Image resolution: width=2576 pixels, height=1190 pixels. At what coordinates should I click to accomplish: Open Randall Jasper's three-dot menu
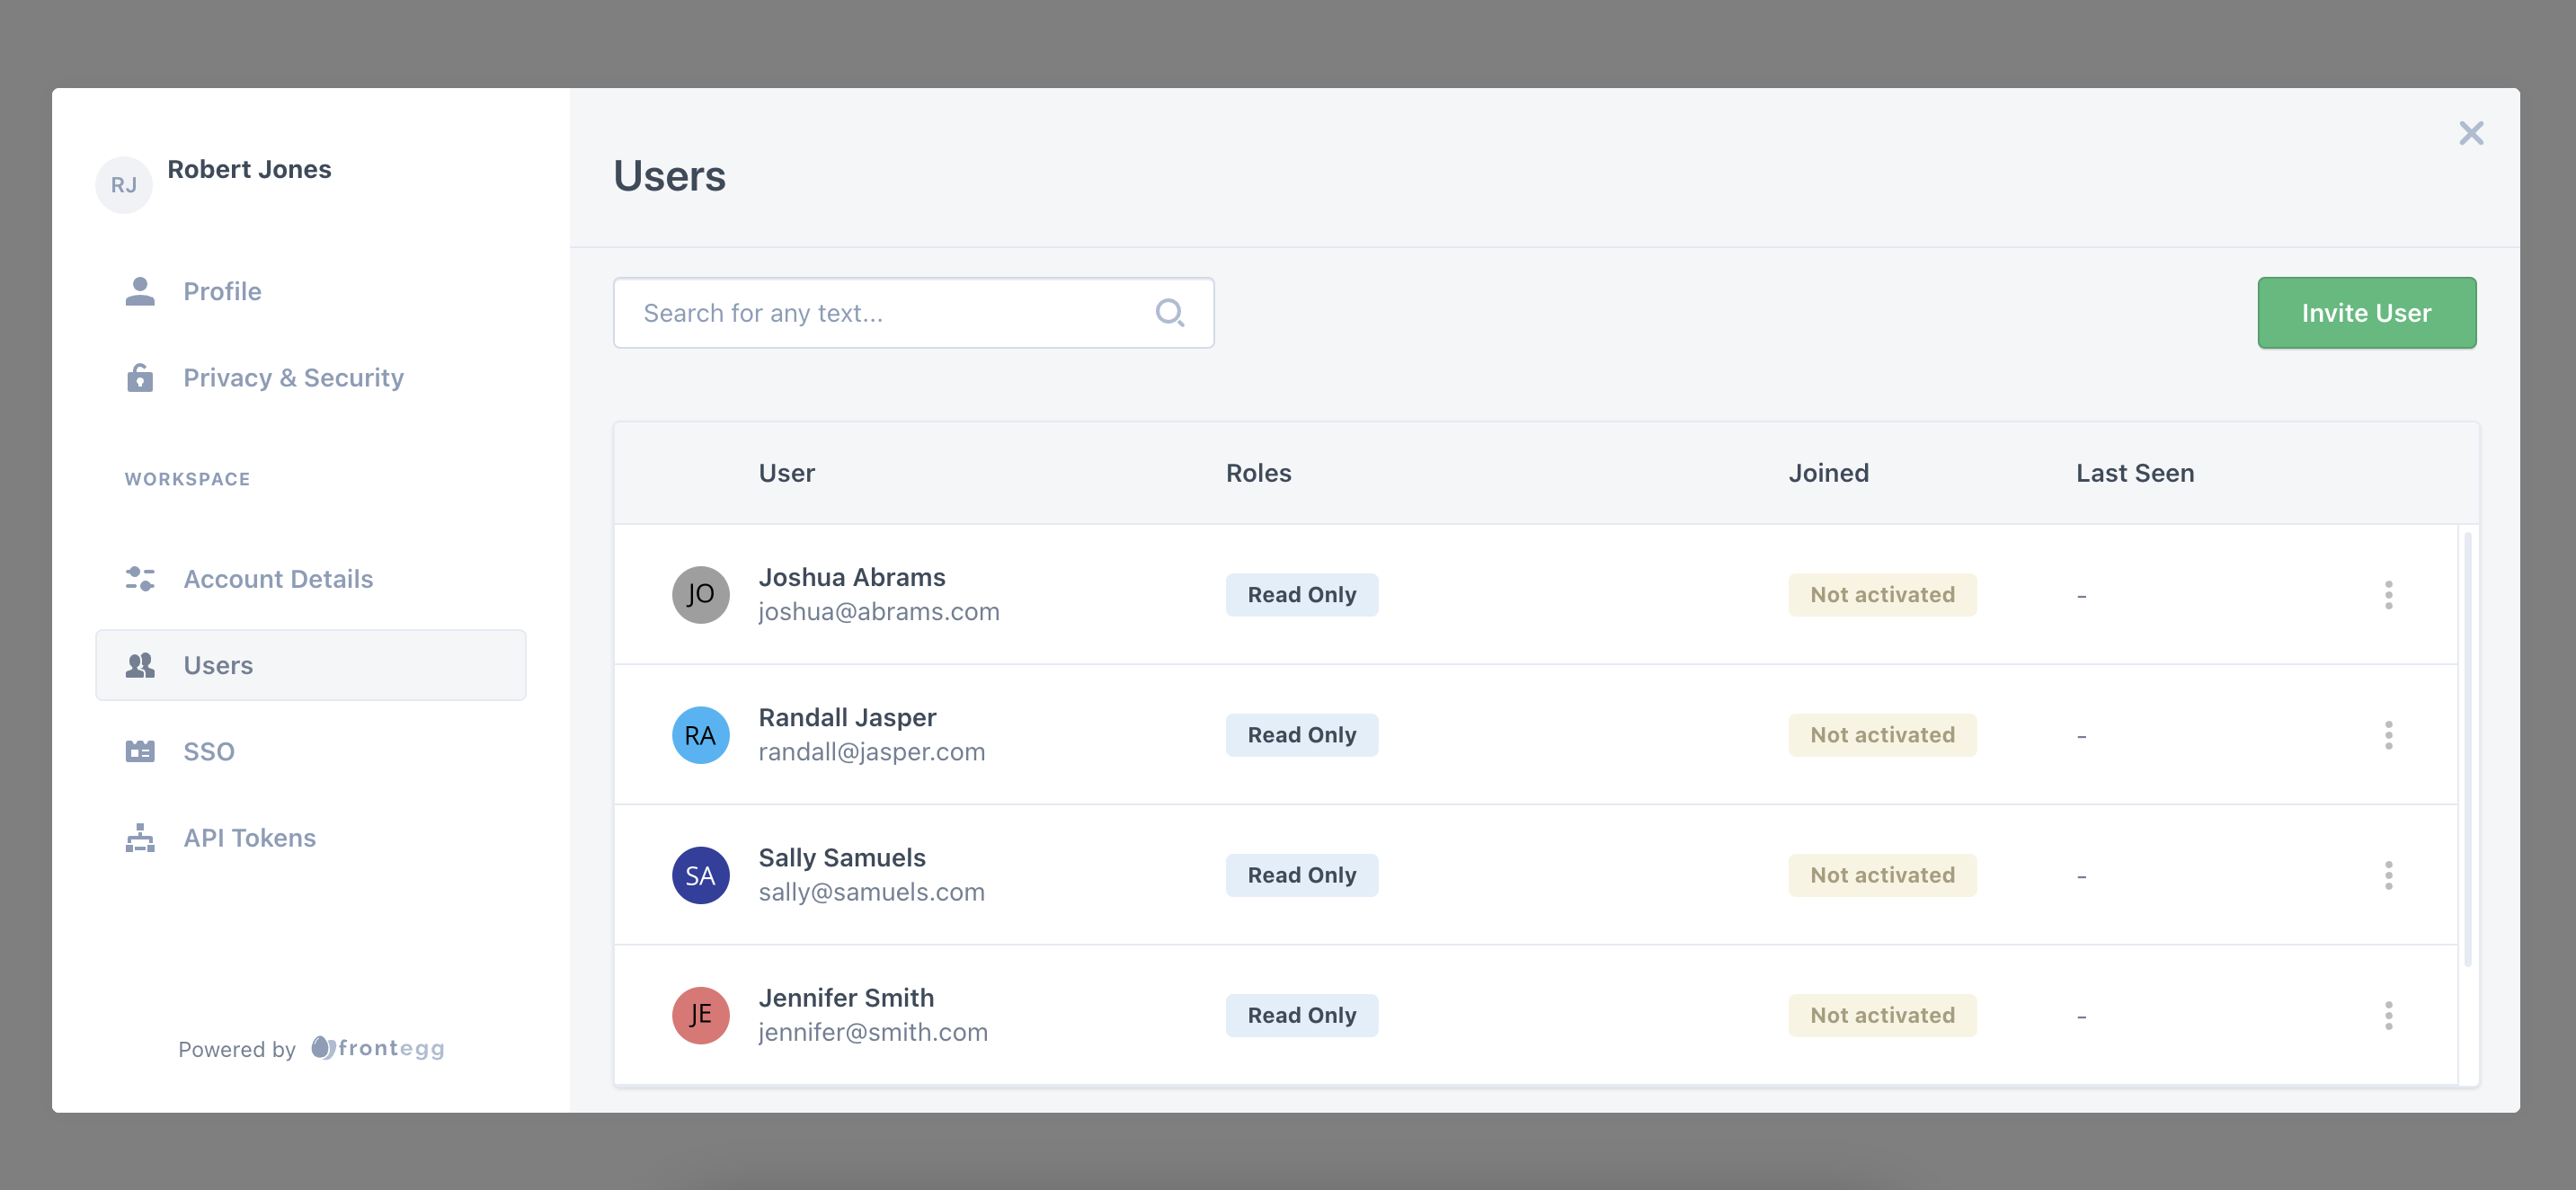(2388, 735)
